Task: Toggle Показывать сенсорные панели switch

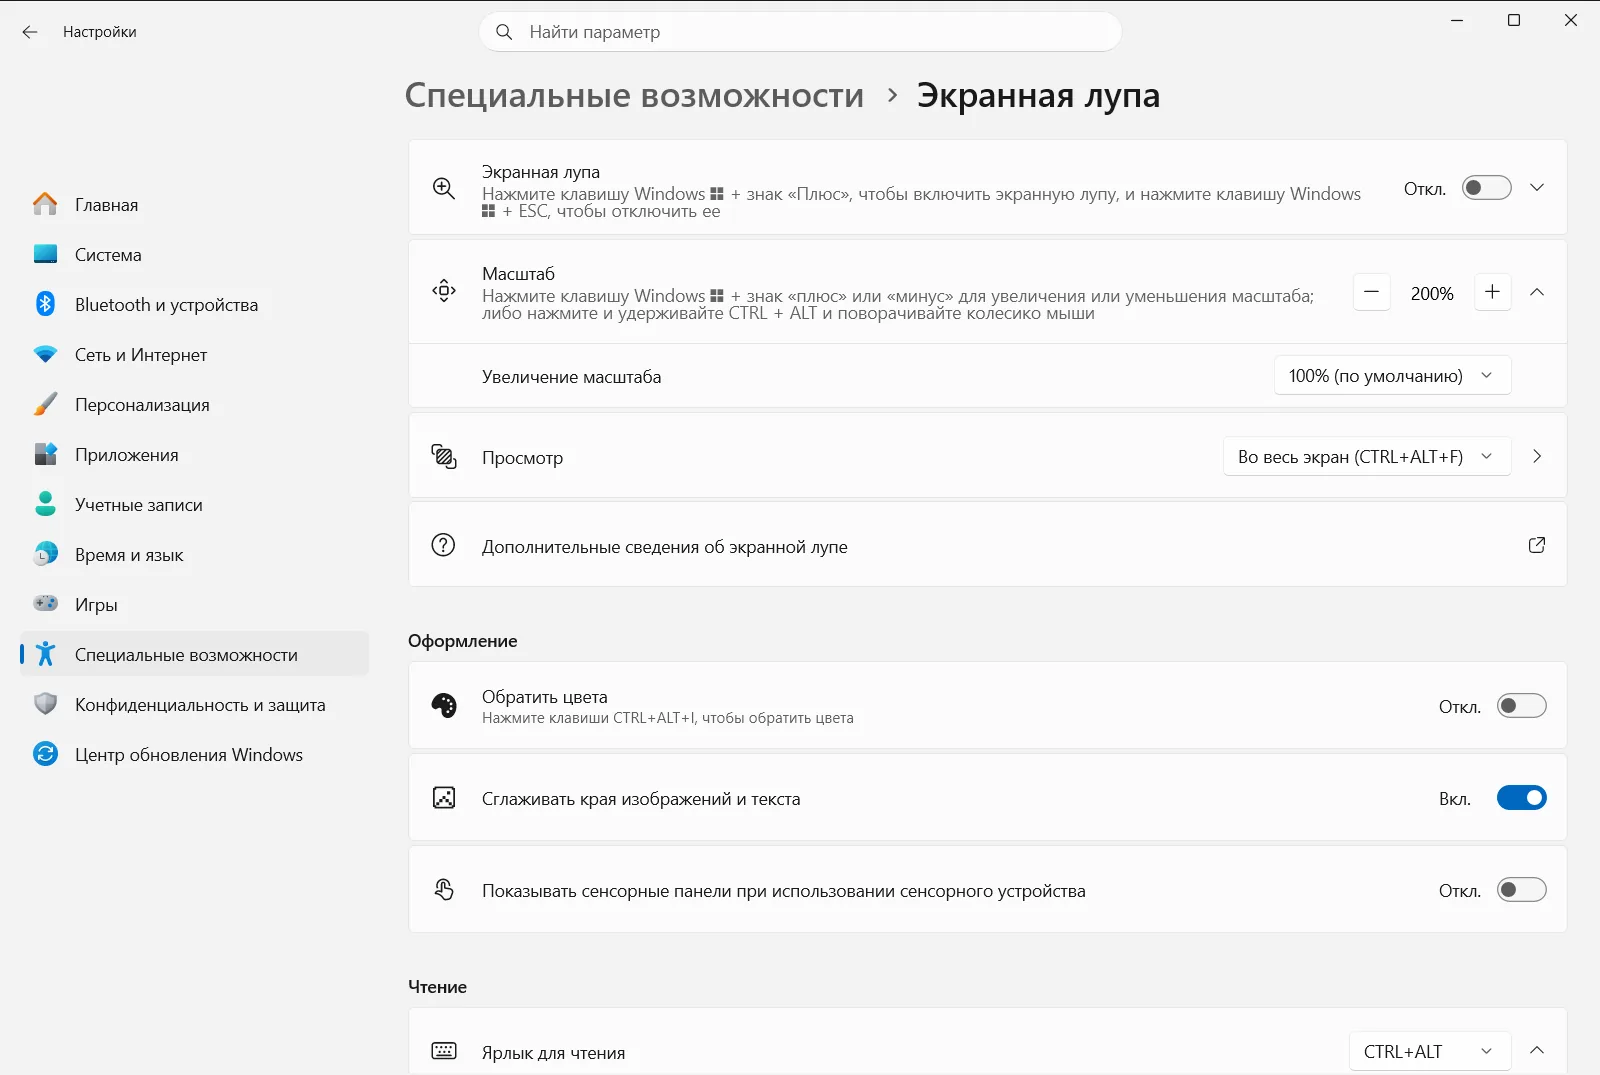Action: click(x=1522, y=890)
